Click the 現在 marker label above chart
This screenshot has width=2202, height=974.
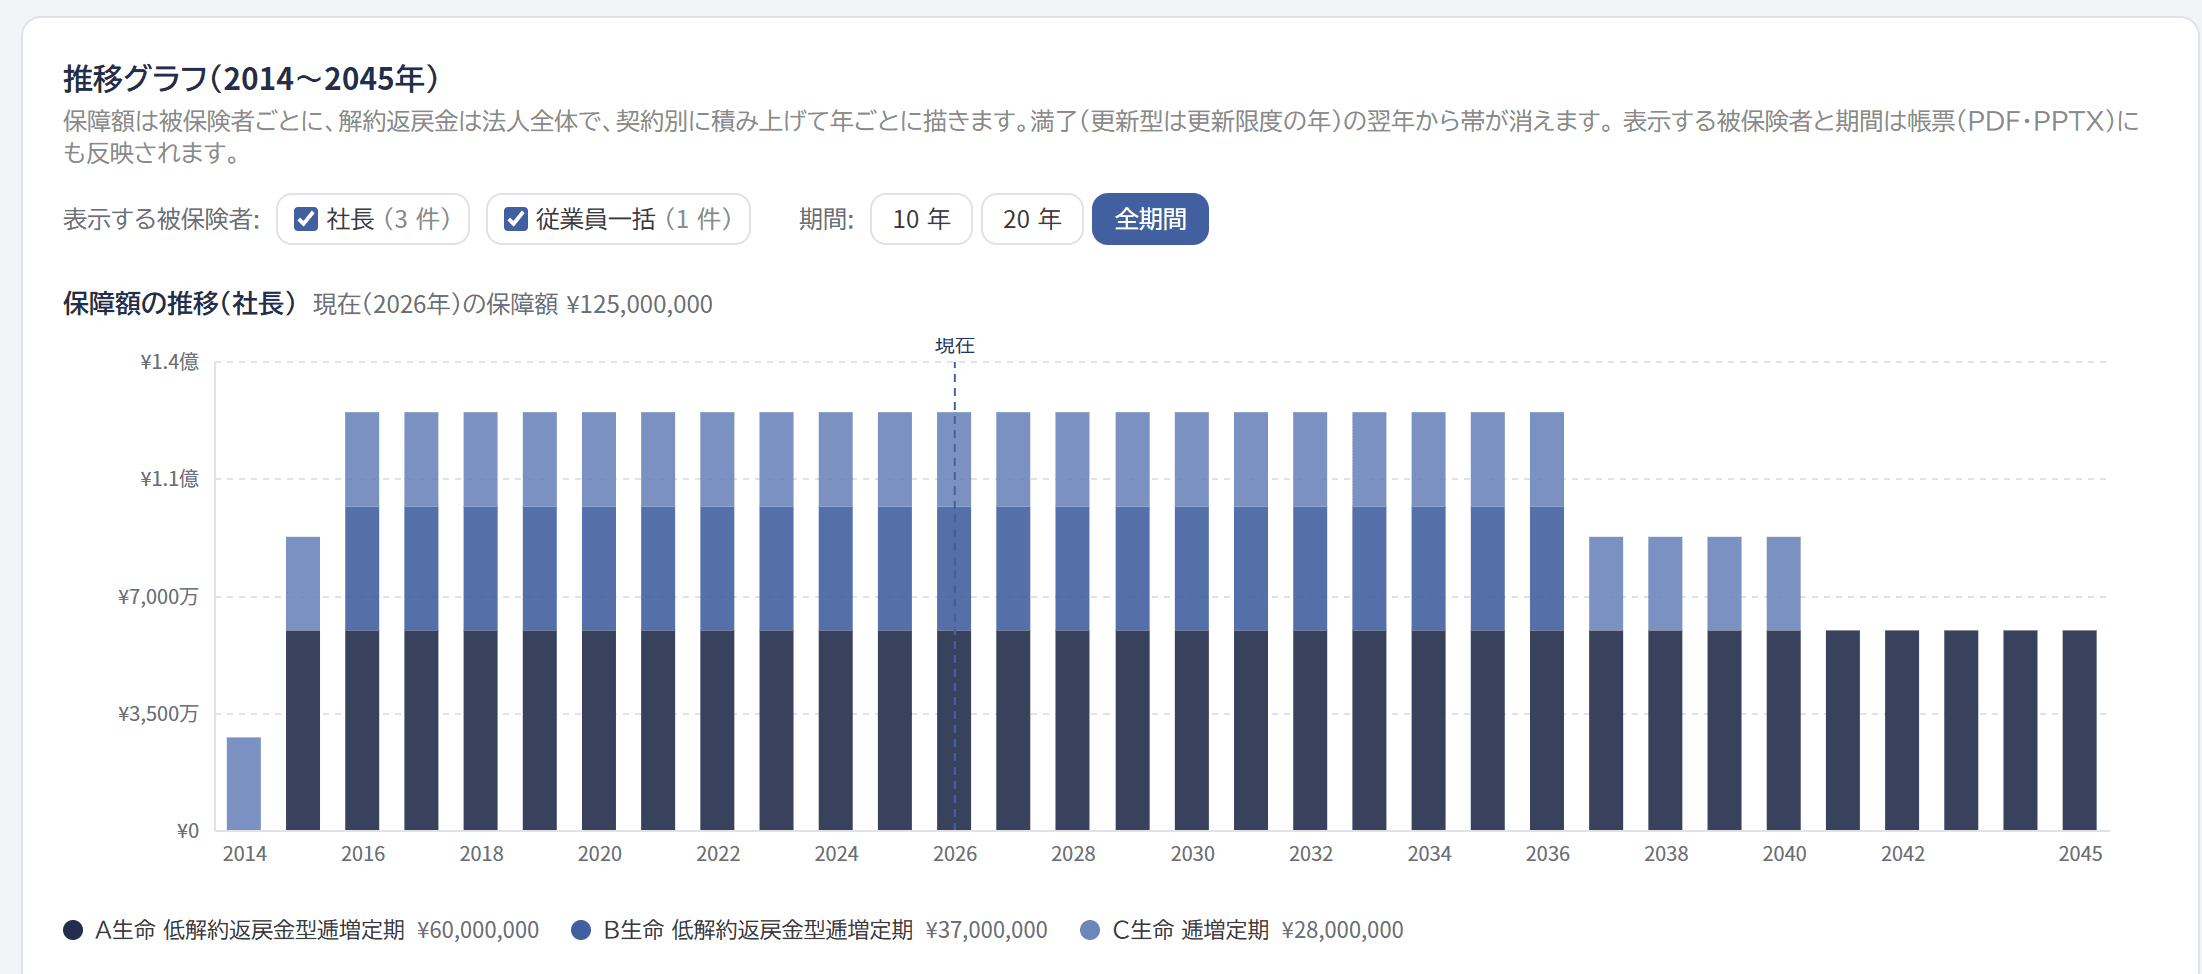point(955,346)
